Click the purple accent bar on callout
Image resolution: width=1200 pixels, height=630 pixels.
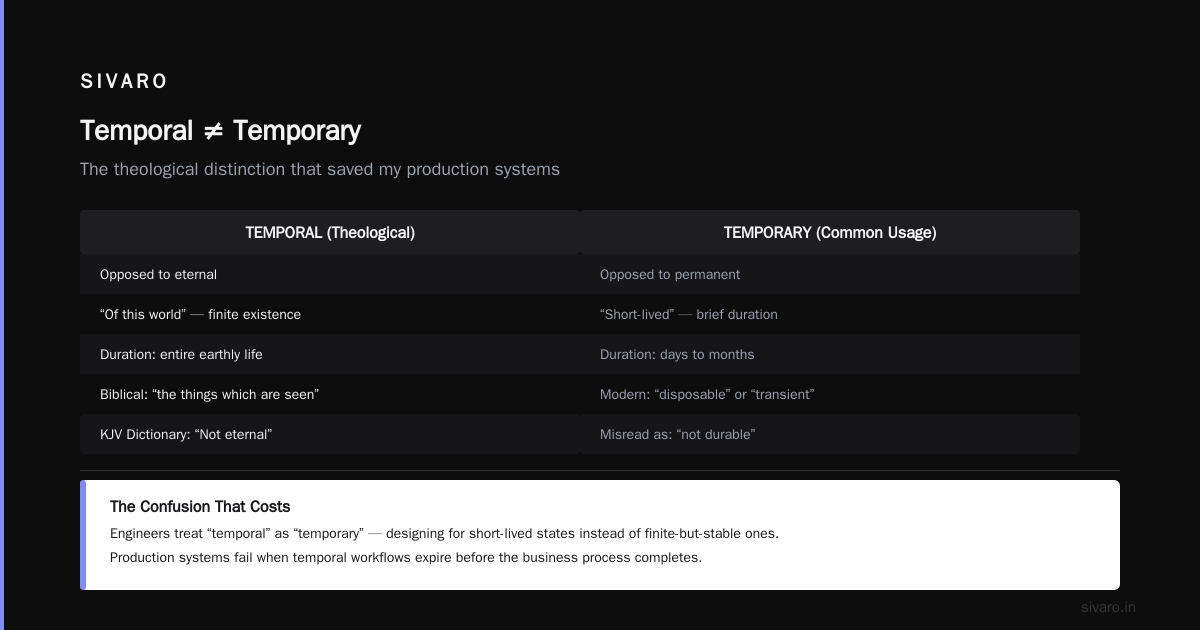pyautogui.click(x=83, y=535)
